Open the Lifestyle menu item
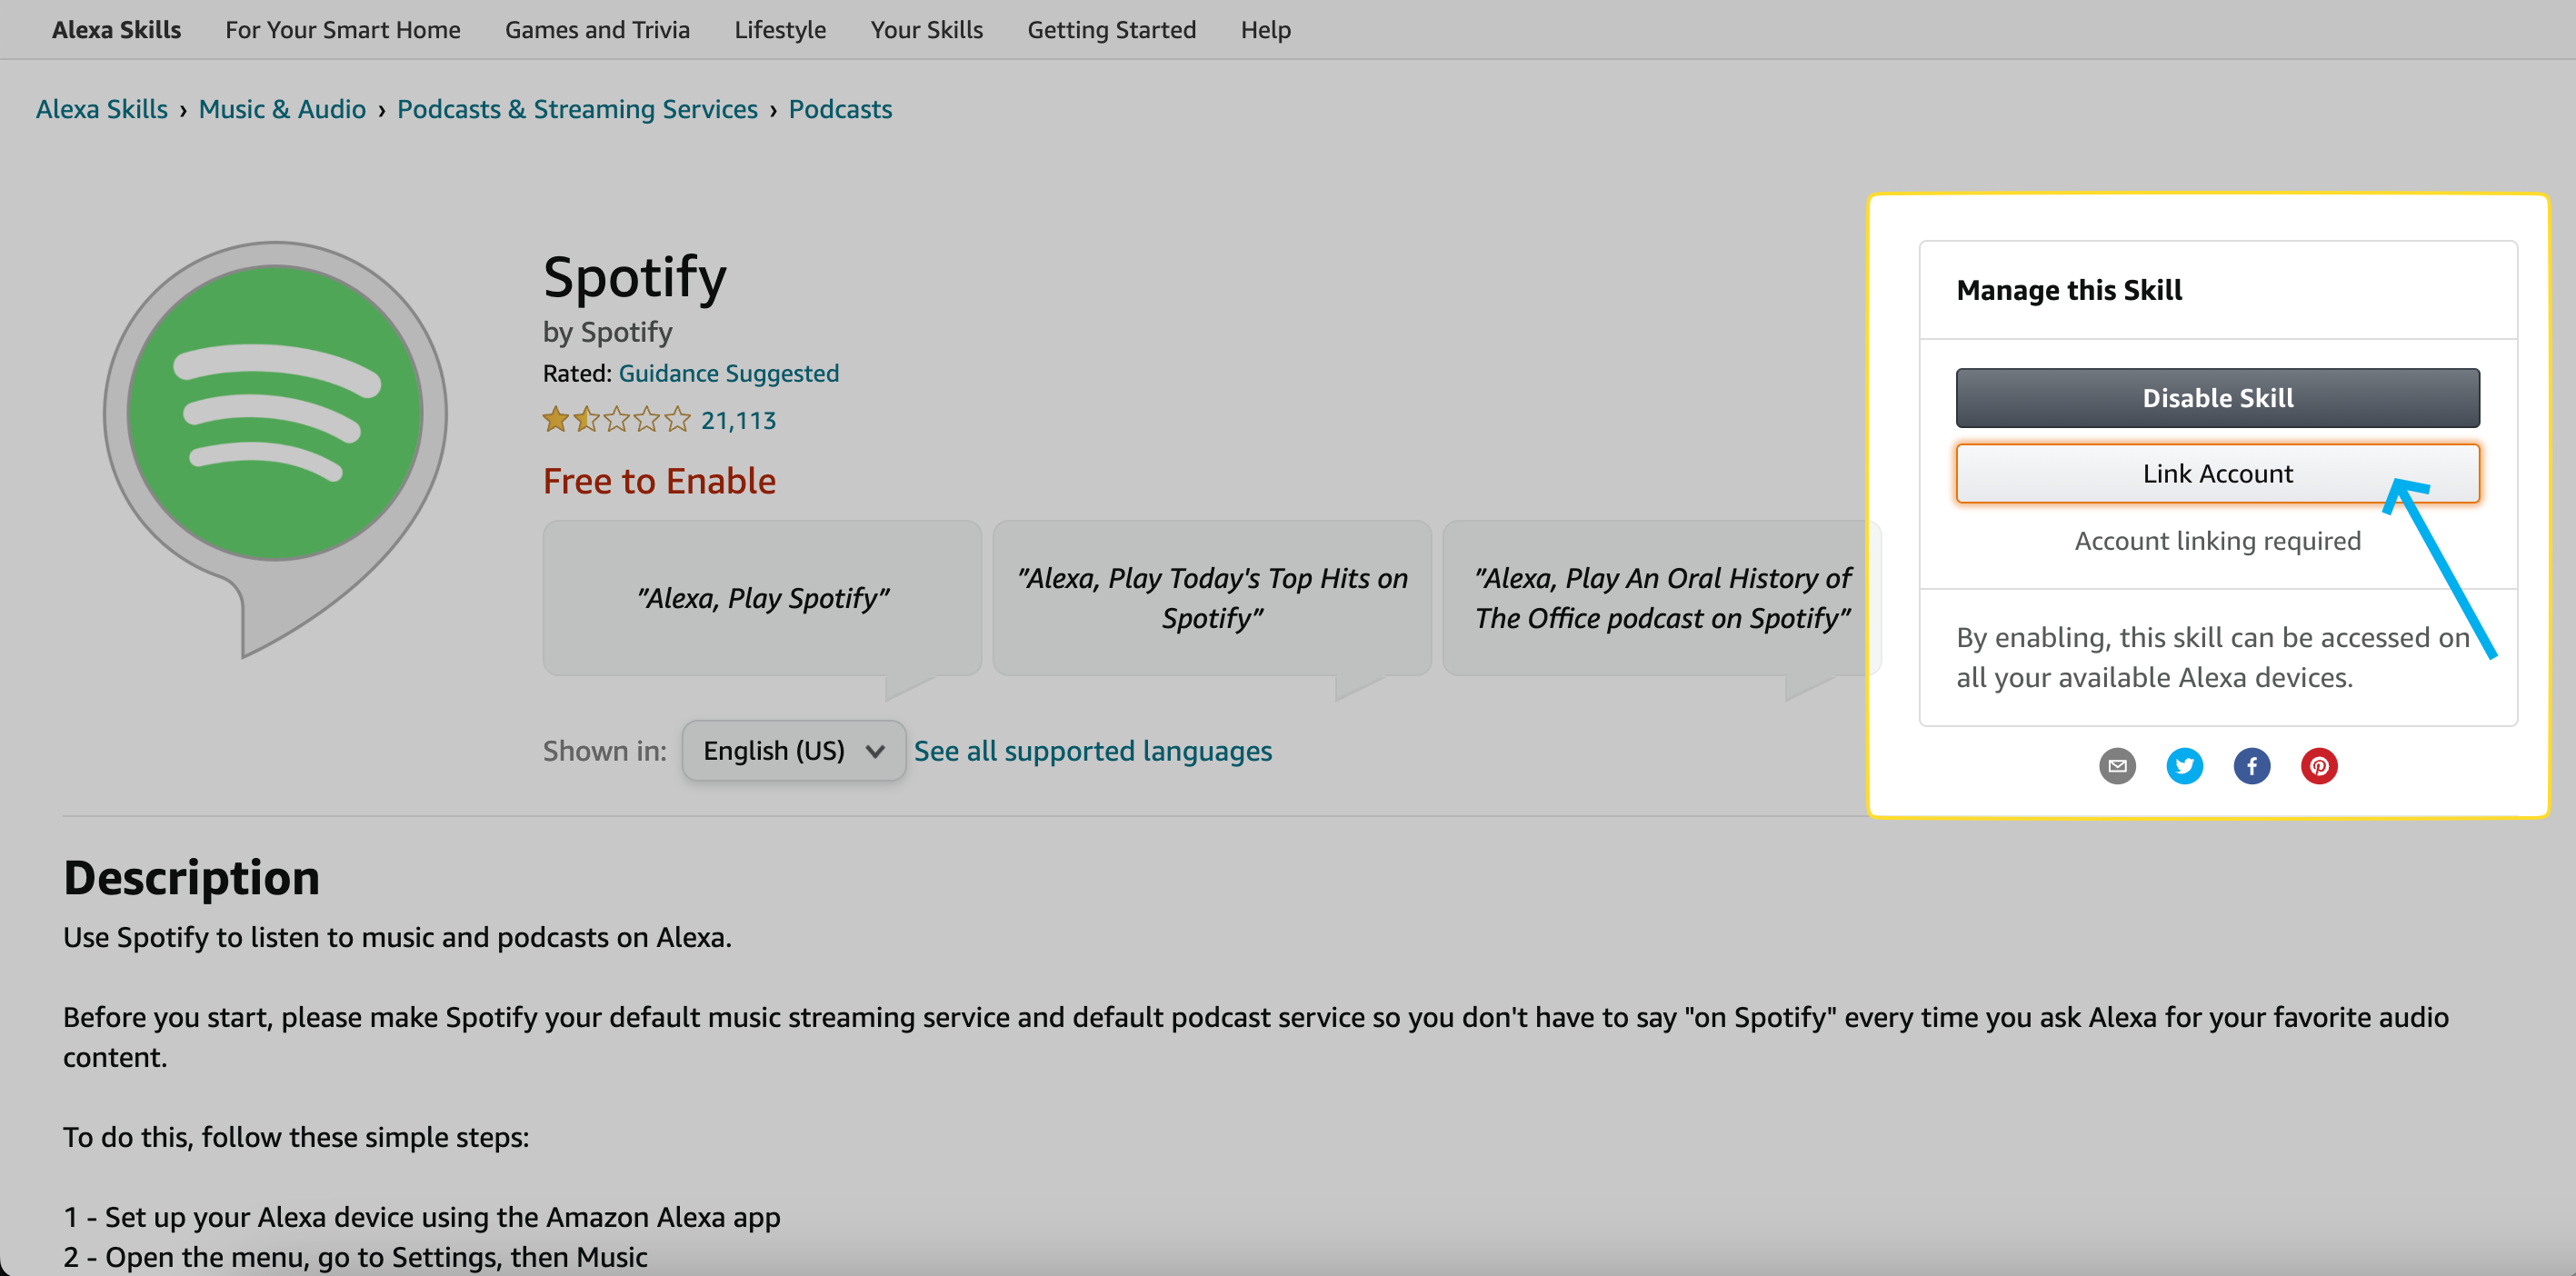The width and height of the screenshot is (2576, 1276). pyautogui.click(x=780, y=30)
